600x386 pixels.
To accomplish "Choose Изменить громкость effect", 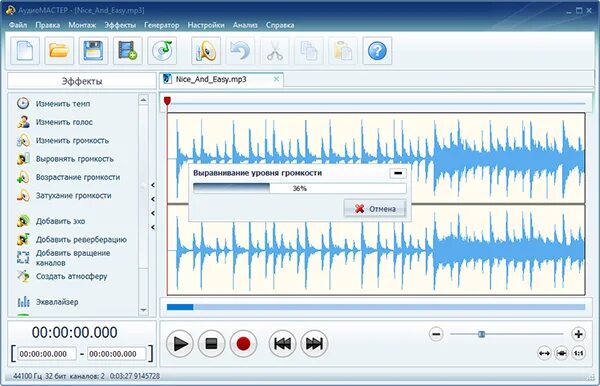I will (63, 140).
